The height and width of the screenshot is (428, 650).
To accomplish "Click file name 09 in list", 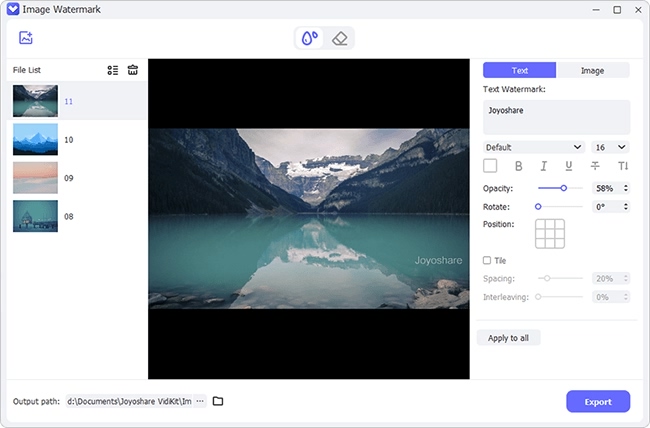I will (69, 178).
